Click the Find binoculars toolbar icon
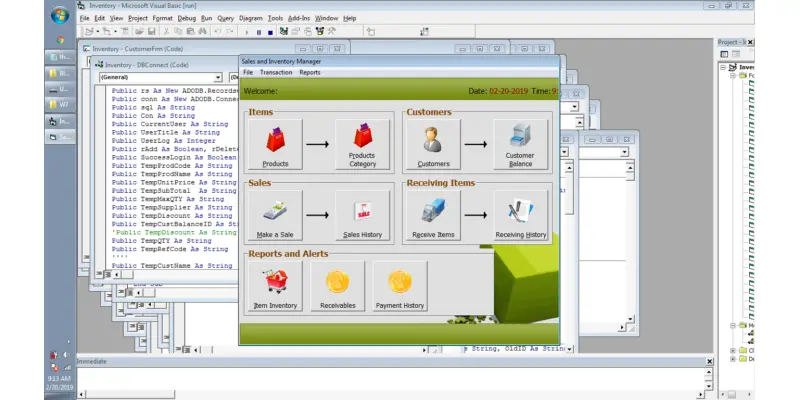800x400 pixels. coord(203,32)
